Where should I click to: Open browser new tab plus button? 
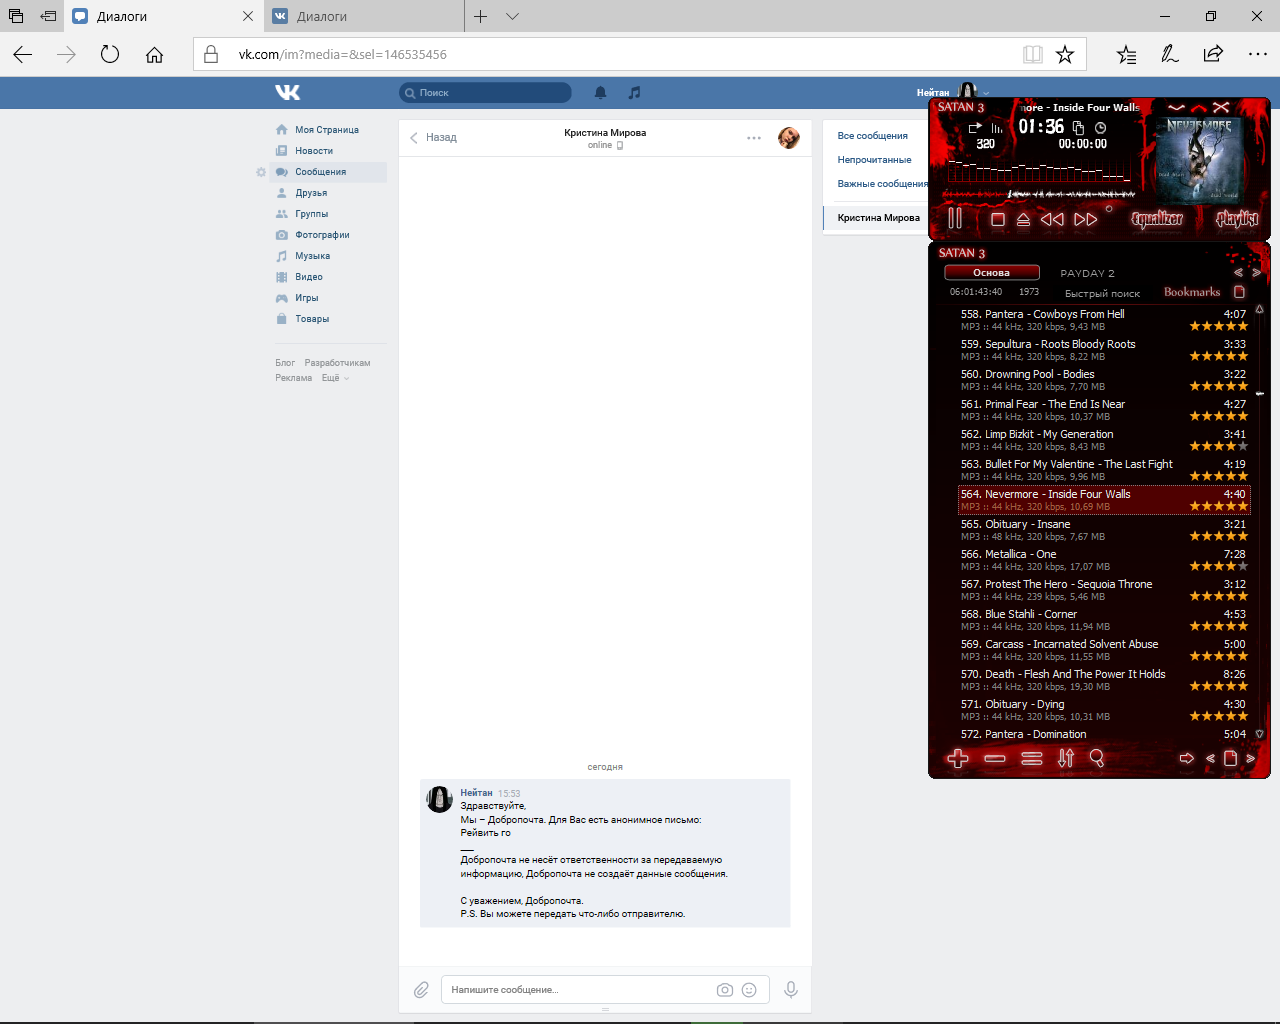480,16
